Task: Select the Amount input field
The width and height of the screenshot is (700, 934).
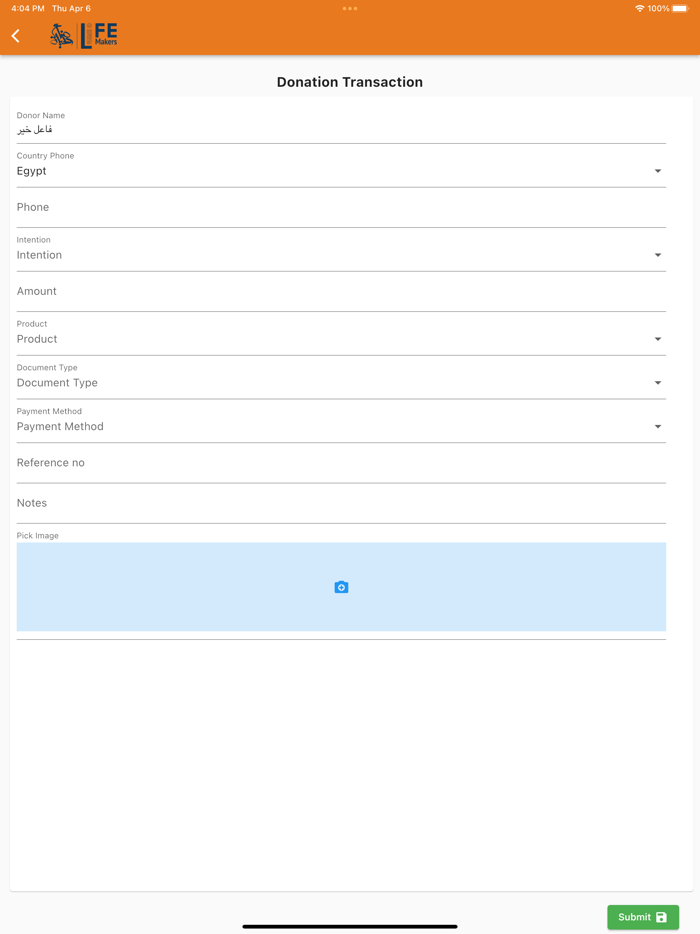Action: tap(341, 292)
